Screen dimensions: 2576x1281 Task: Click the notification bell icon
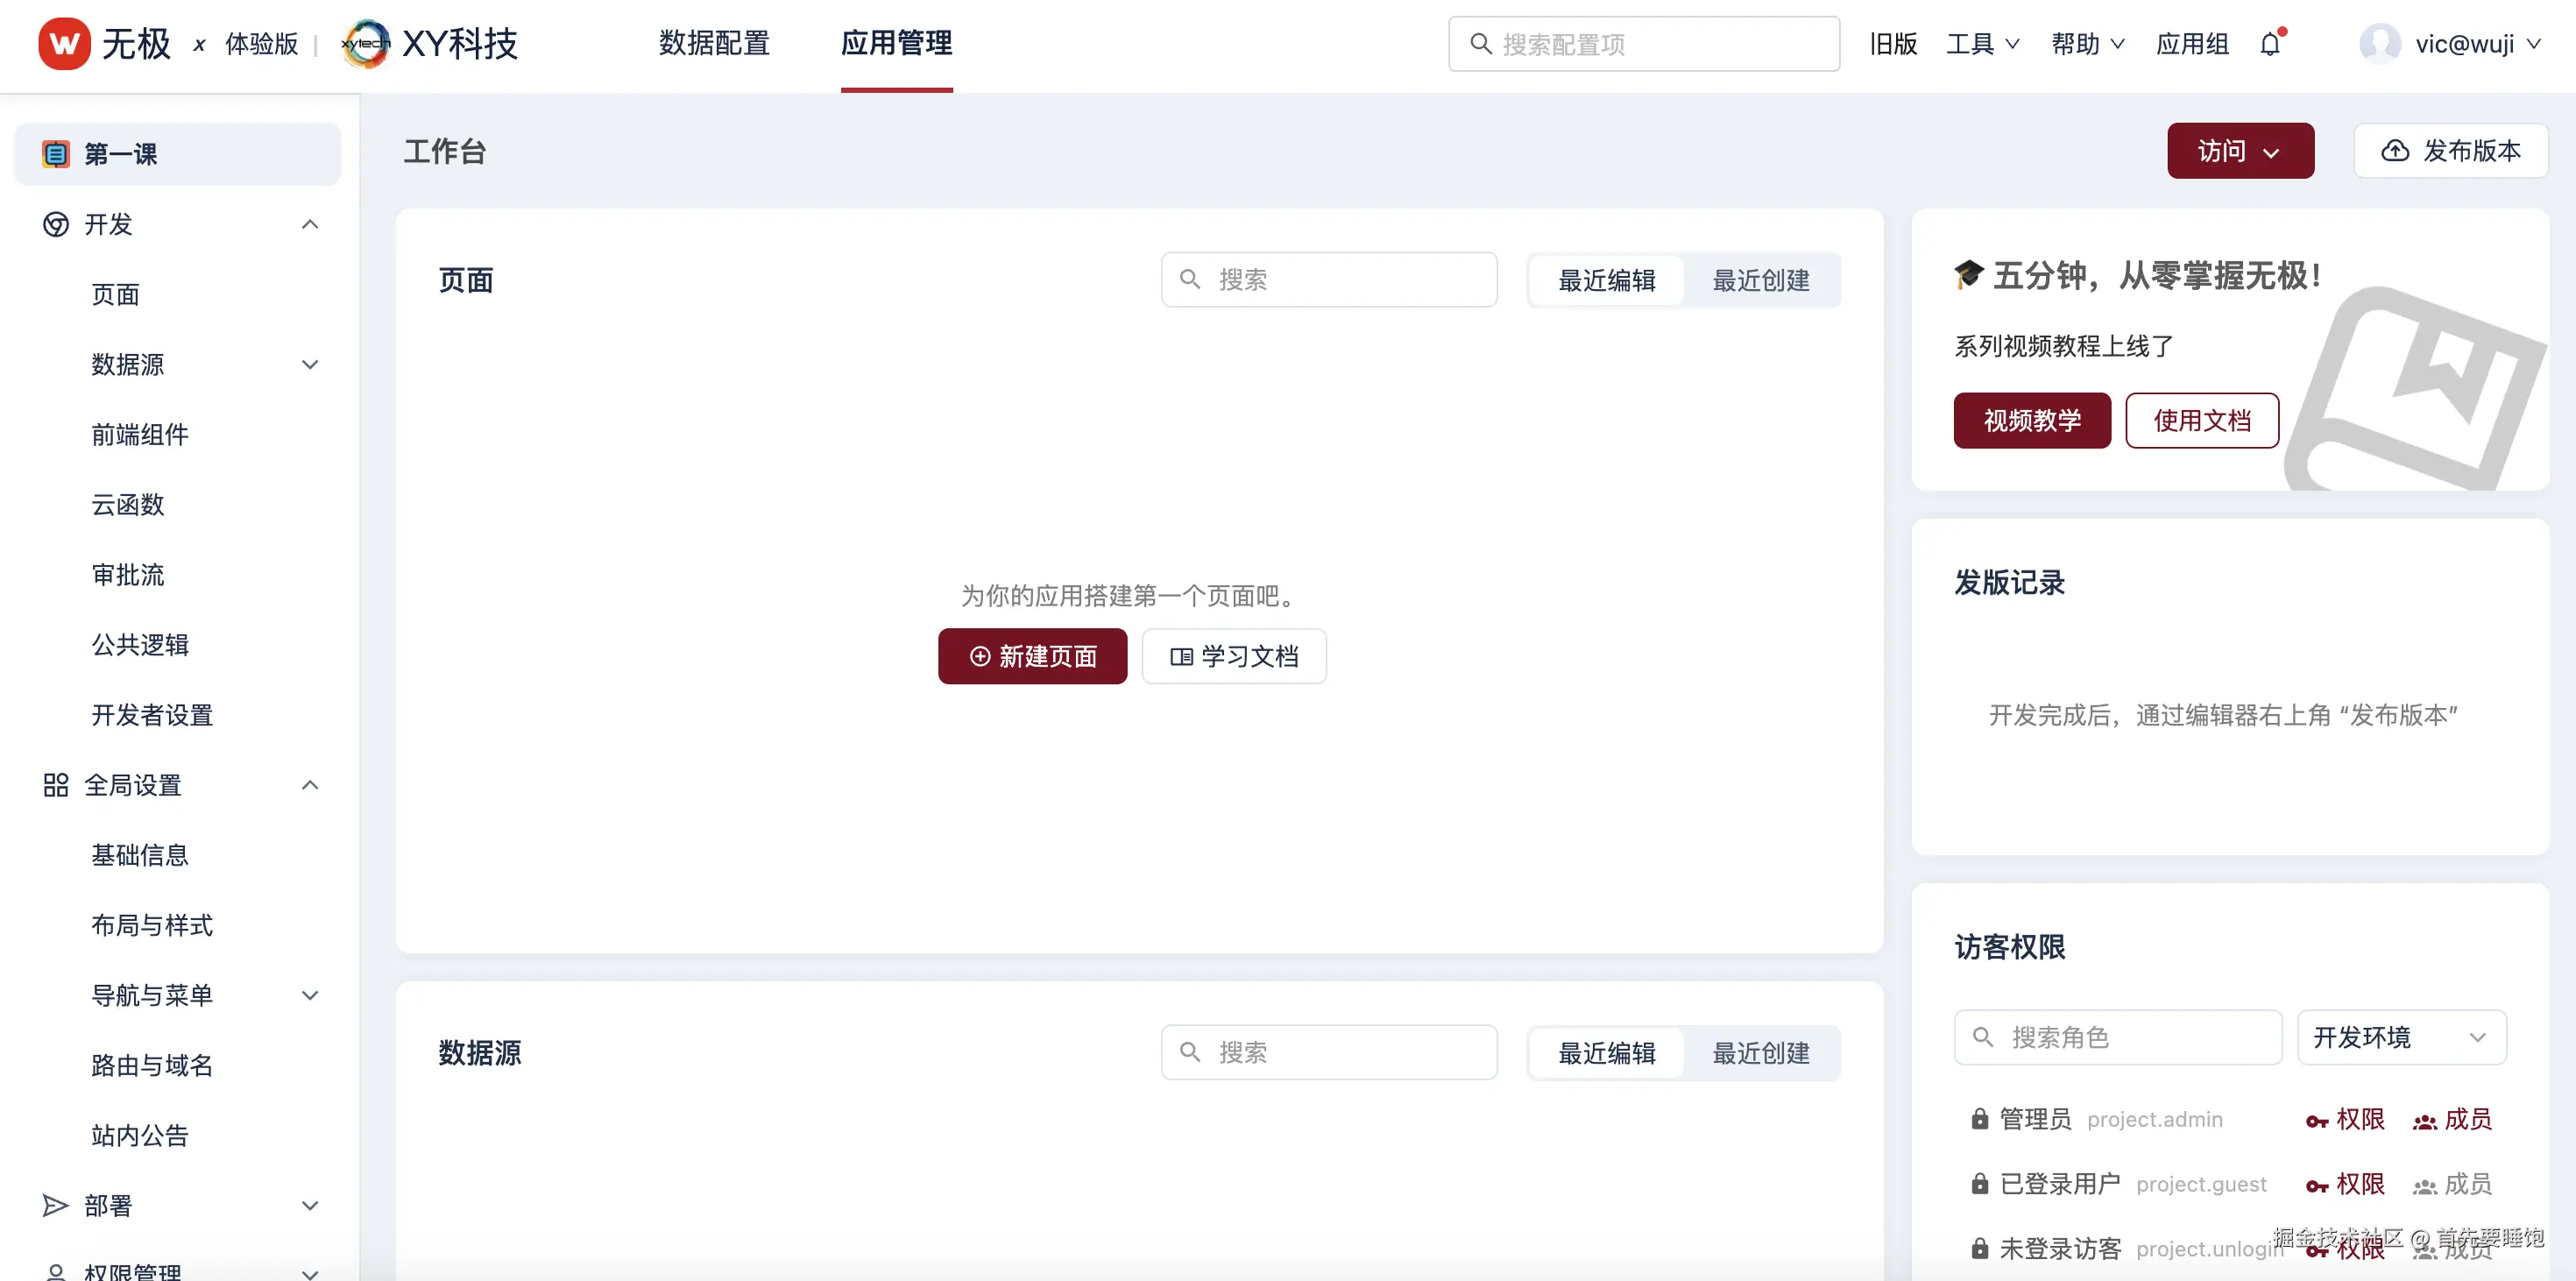pyautogui.click(x=2269, y=45)
